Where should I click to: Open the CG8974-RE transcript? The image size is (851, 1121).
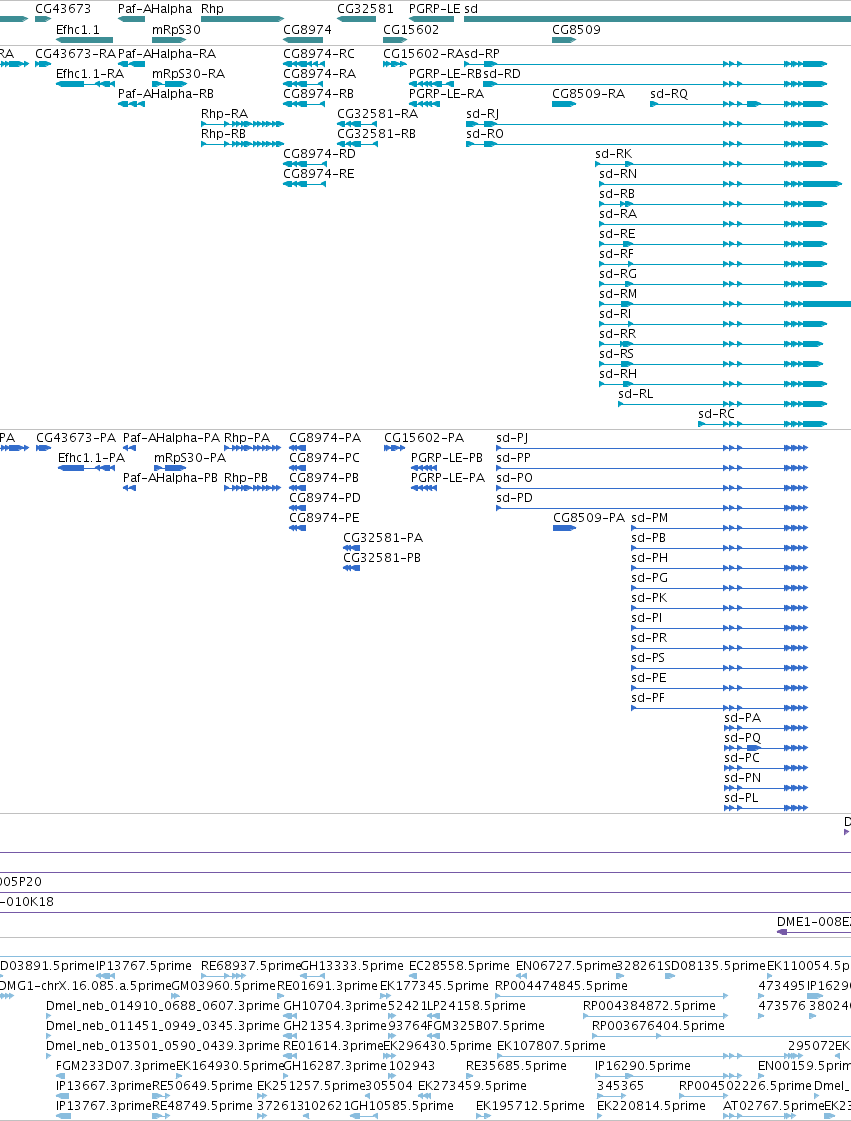pos(305,184)
